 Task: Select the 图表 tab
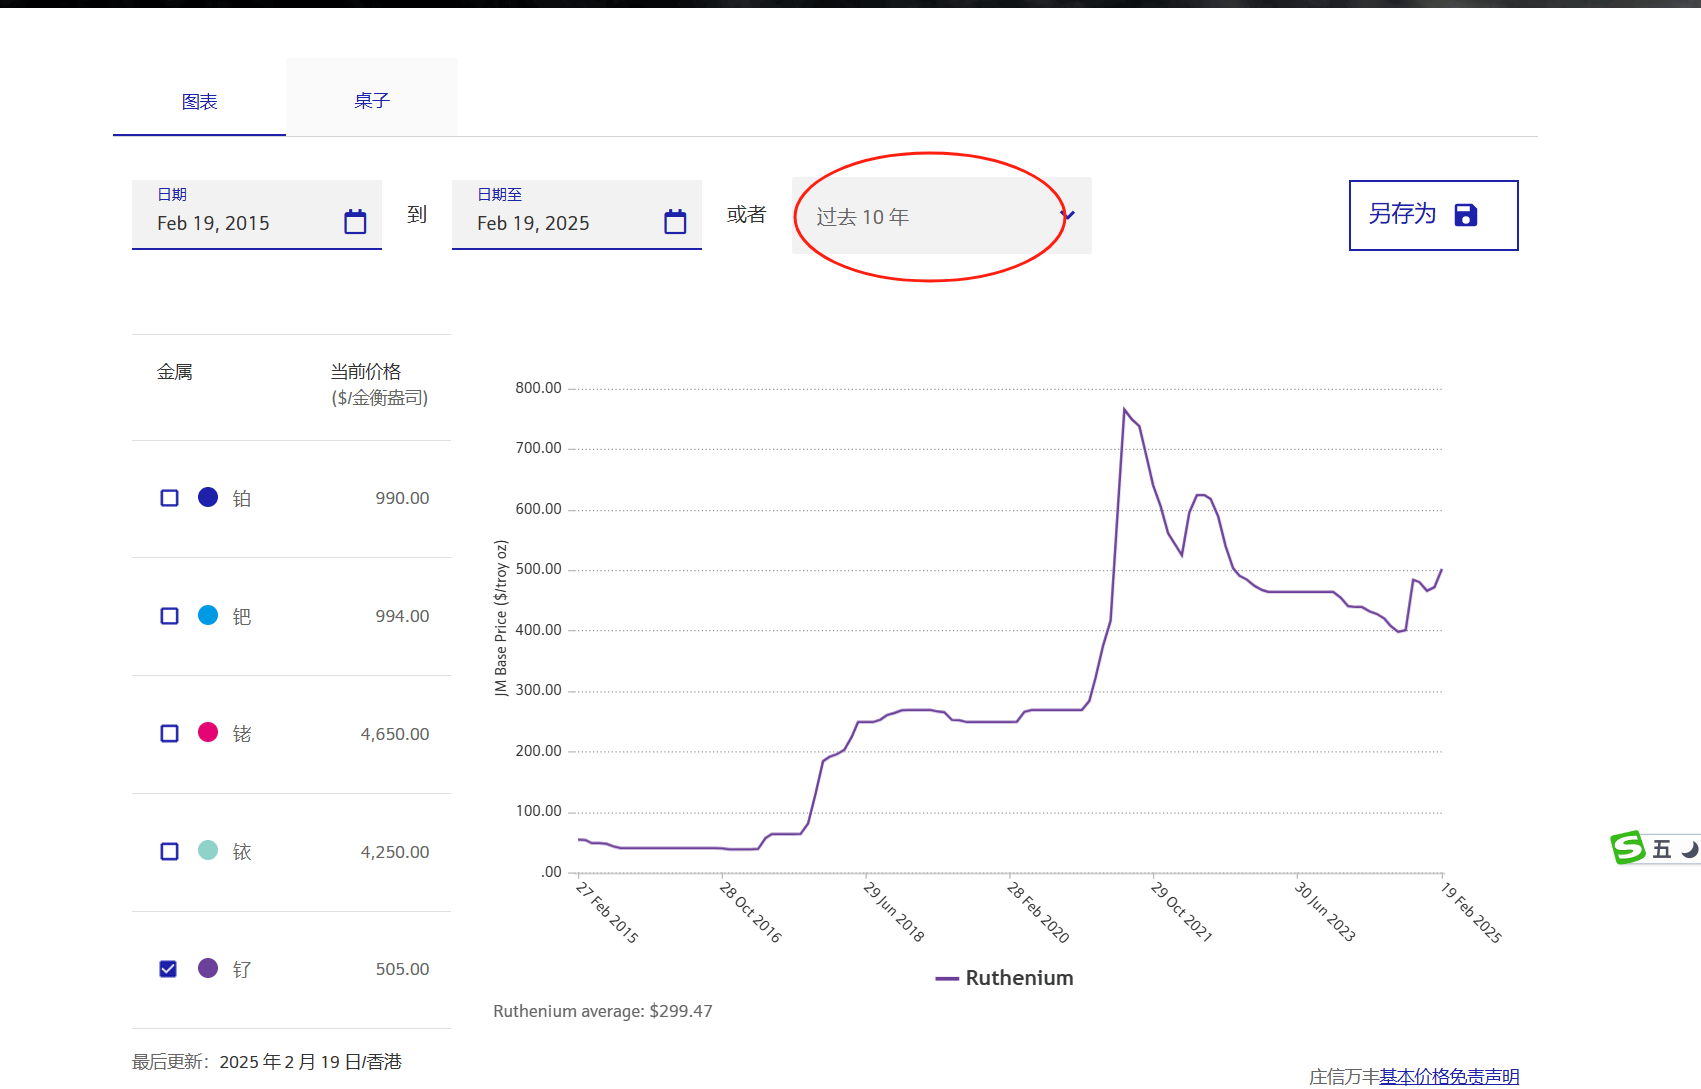pos(198,100)
